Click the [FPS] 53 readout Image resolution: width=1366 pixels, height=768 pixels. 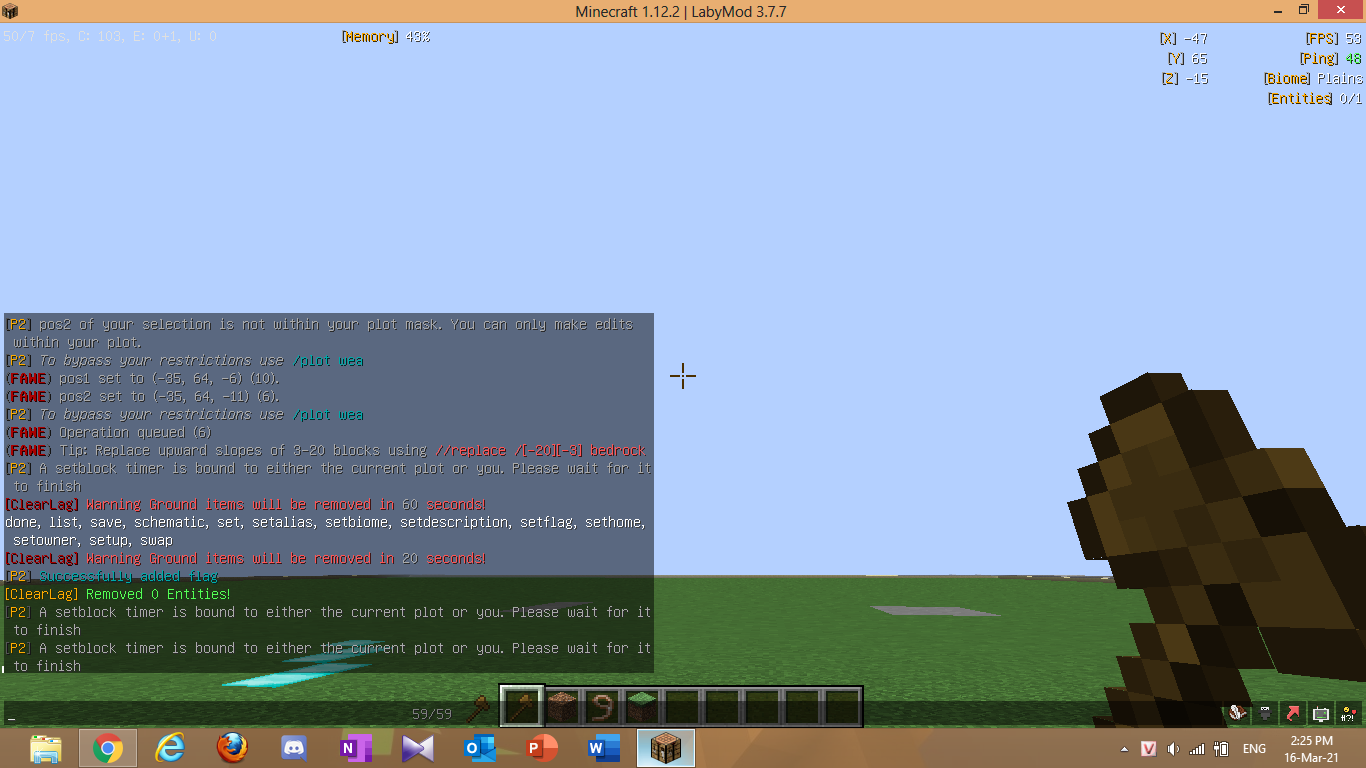(x=1333, y=39)
